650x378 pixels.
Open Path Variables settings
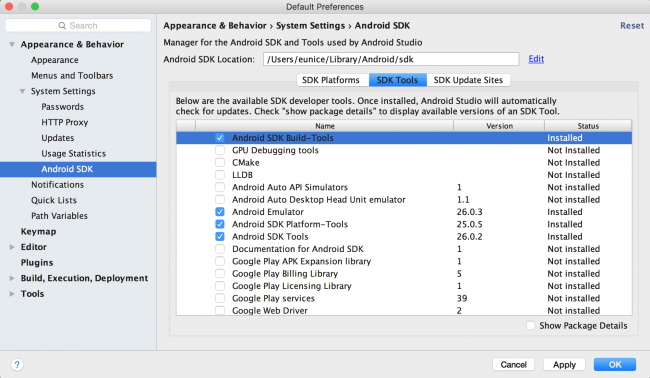(59, 216)
